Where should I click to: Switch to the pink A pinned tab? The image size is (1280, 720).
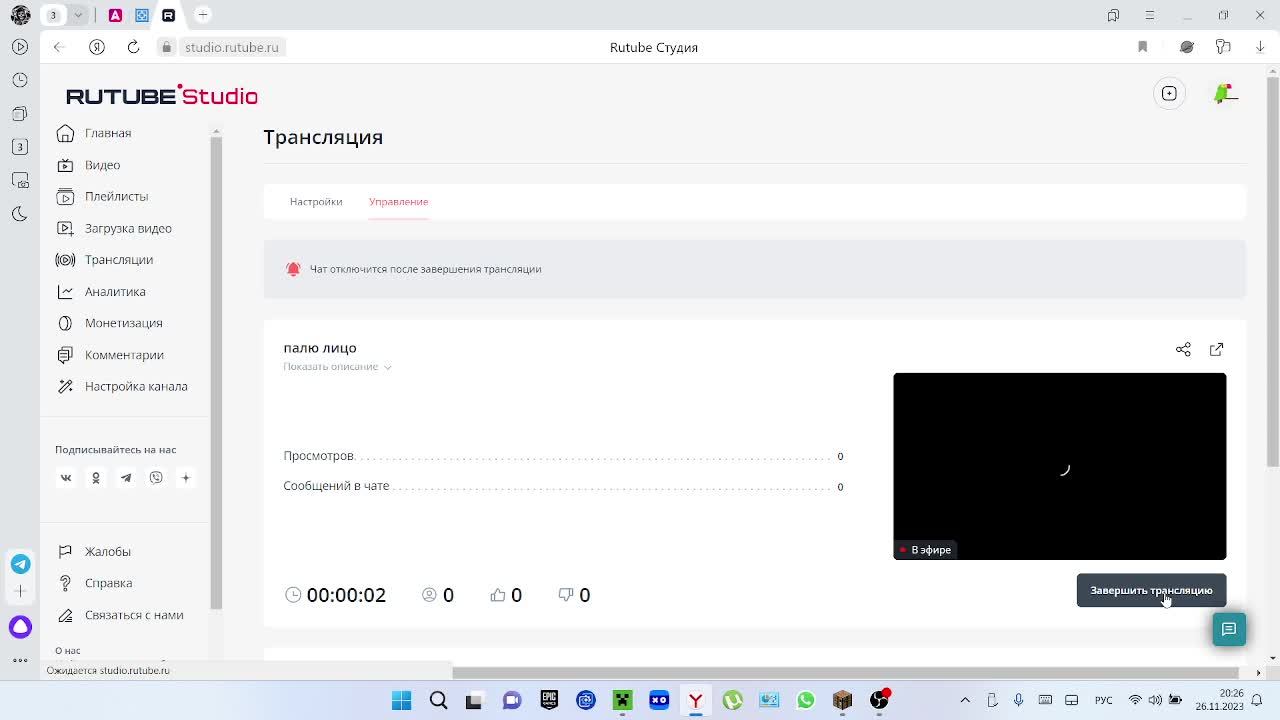(x=115, y=15)
